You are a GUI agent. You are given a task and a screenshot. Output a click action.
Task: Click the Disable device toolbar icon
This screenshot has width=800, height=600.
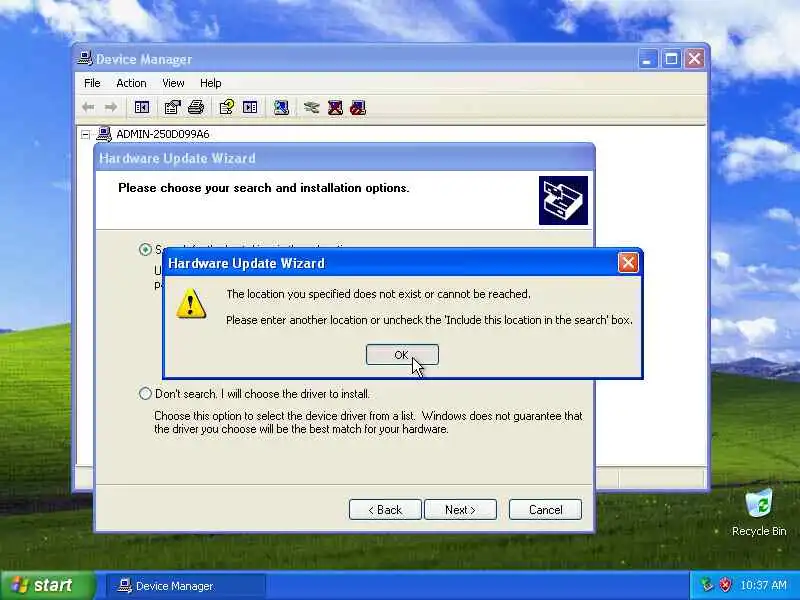[x=358, y=107]
